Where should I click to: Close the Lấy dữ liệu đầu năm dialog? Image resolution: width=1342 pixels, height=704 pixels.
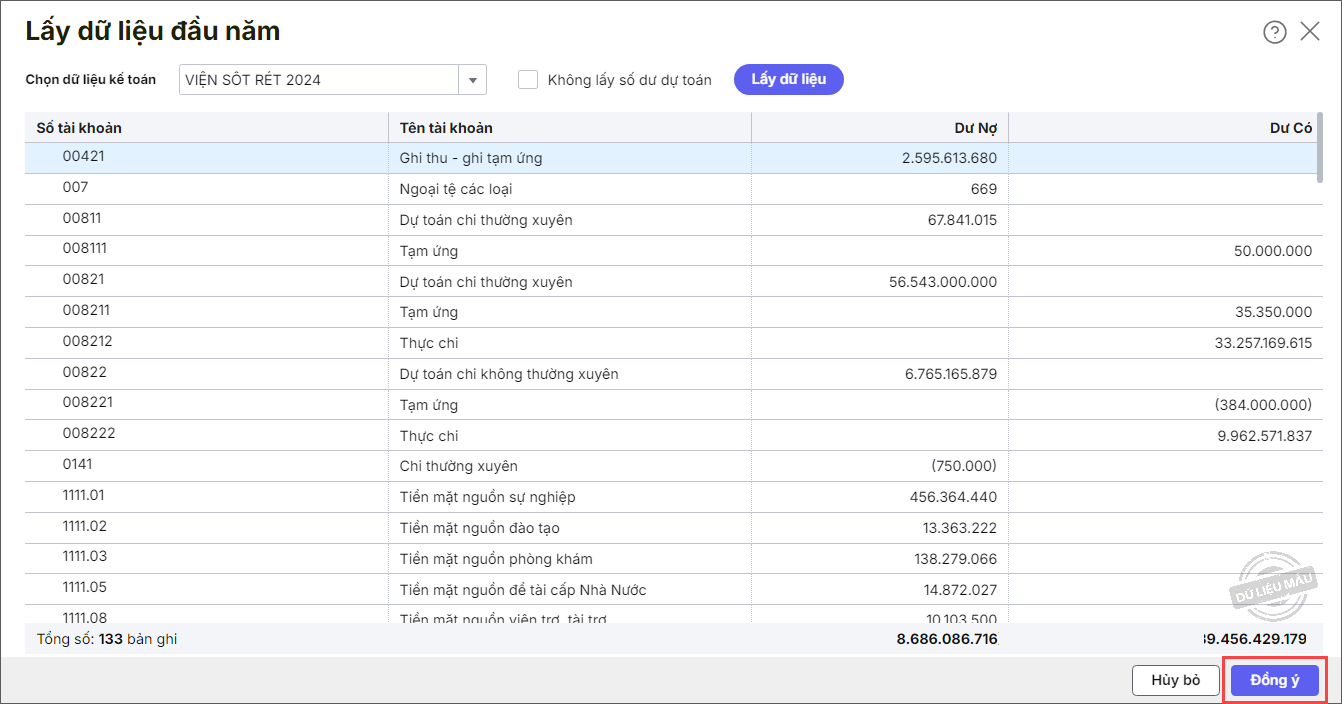click(1310, 32)
